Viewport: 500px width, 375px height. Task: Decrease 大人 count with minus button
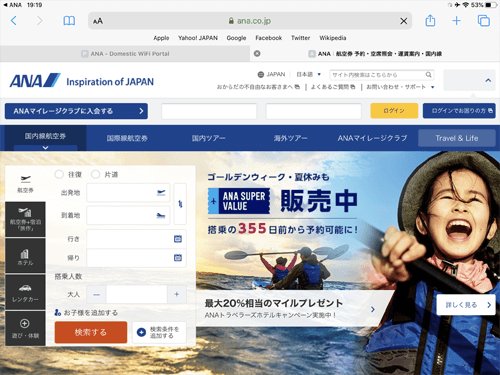tap(97, 294)
